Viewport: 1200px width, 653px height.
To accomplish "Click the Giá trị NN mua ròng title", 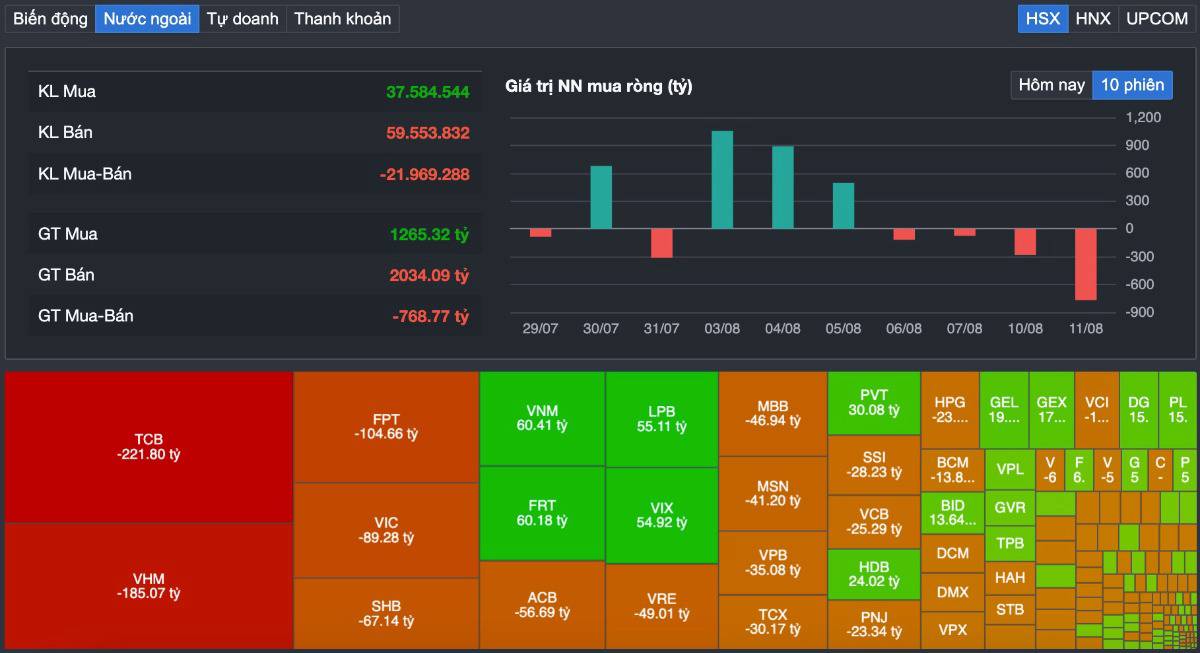I will (599, 87).
